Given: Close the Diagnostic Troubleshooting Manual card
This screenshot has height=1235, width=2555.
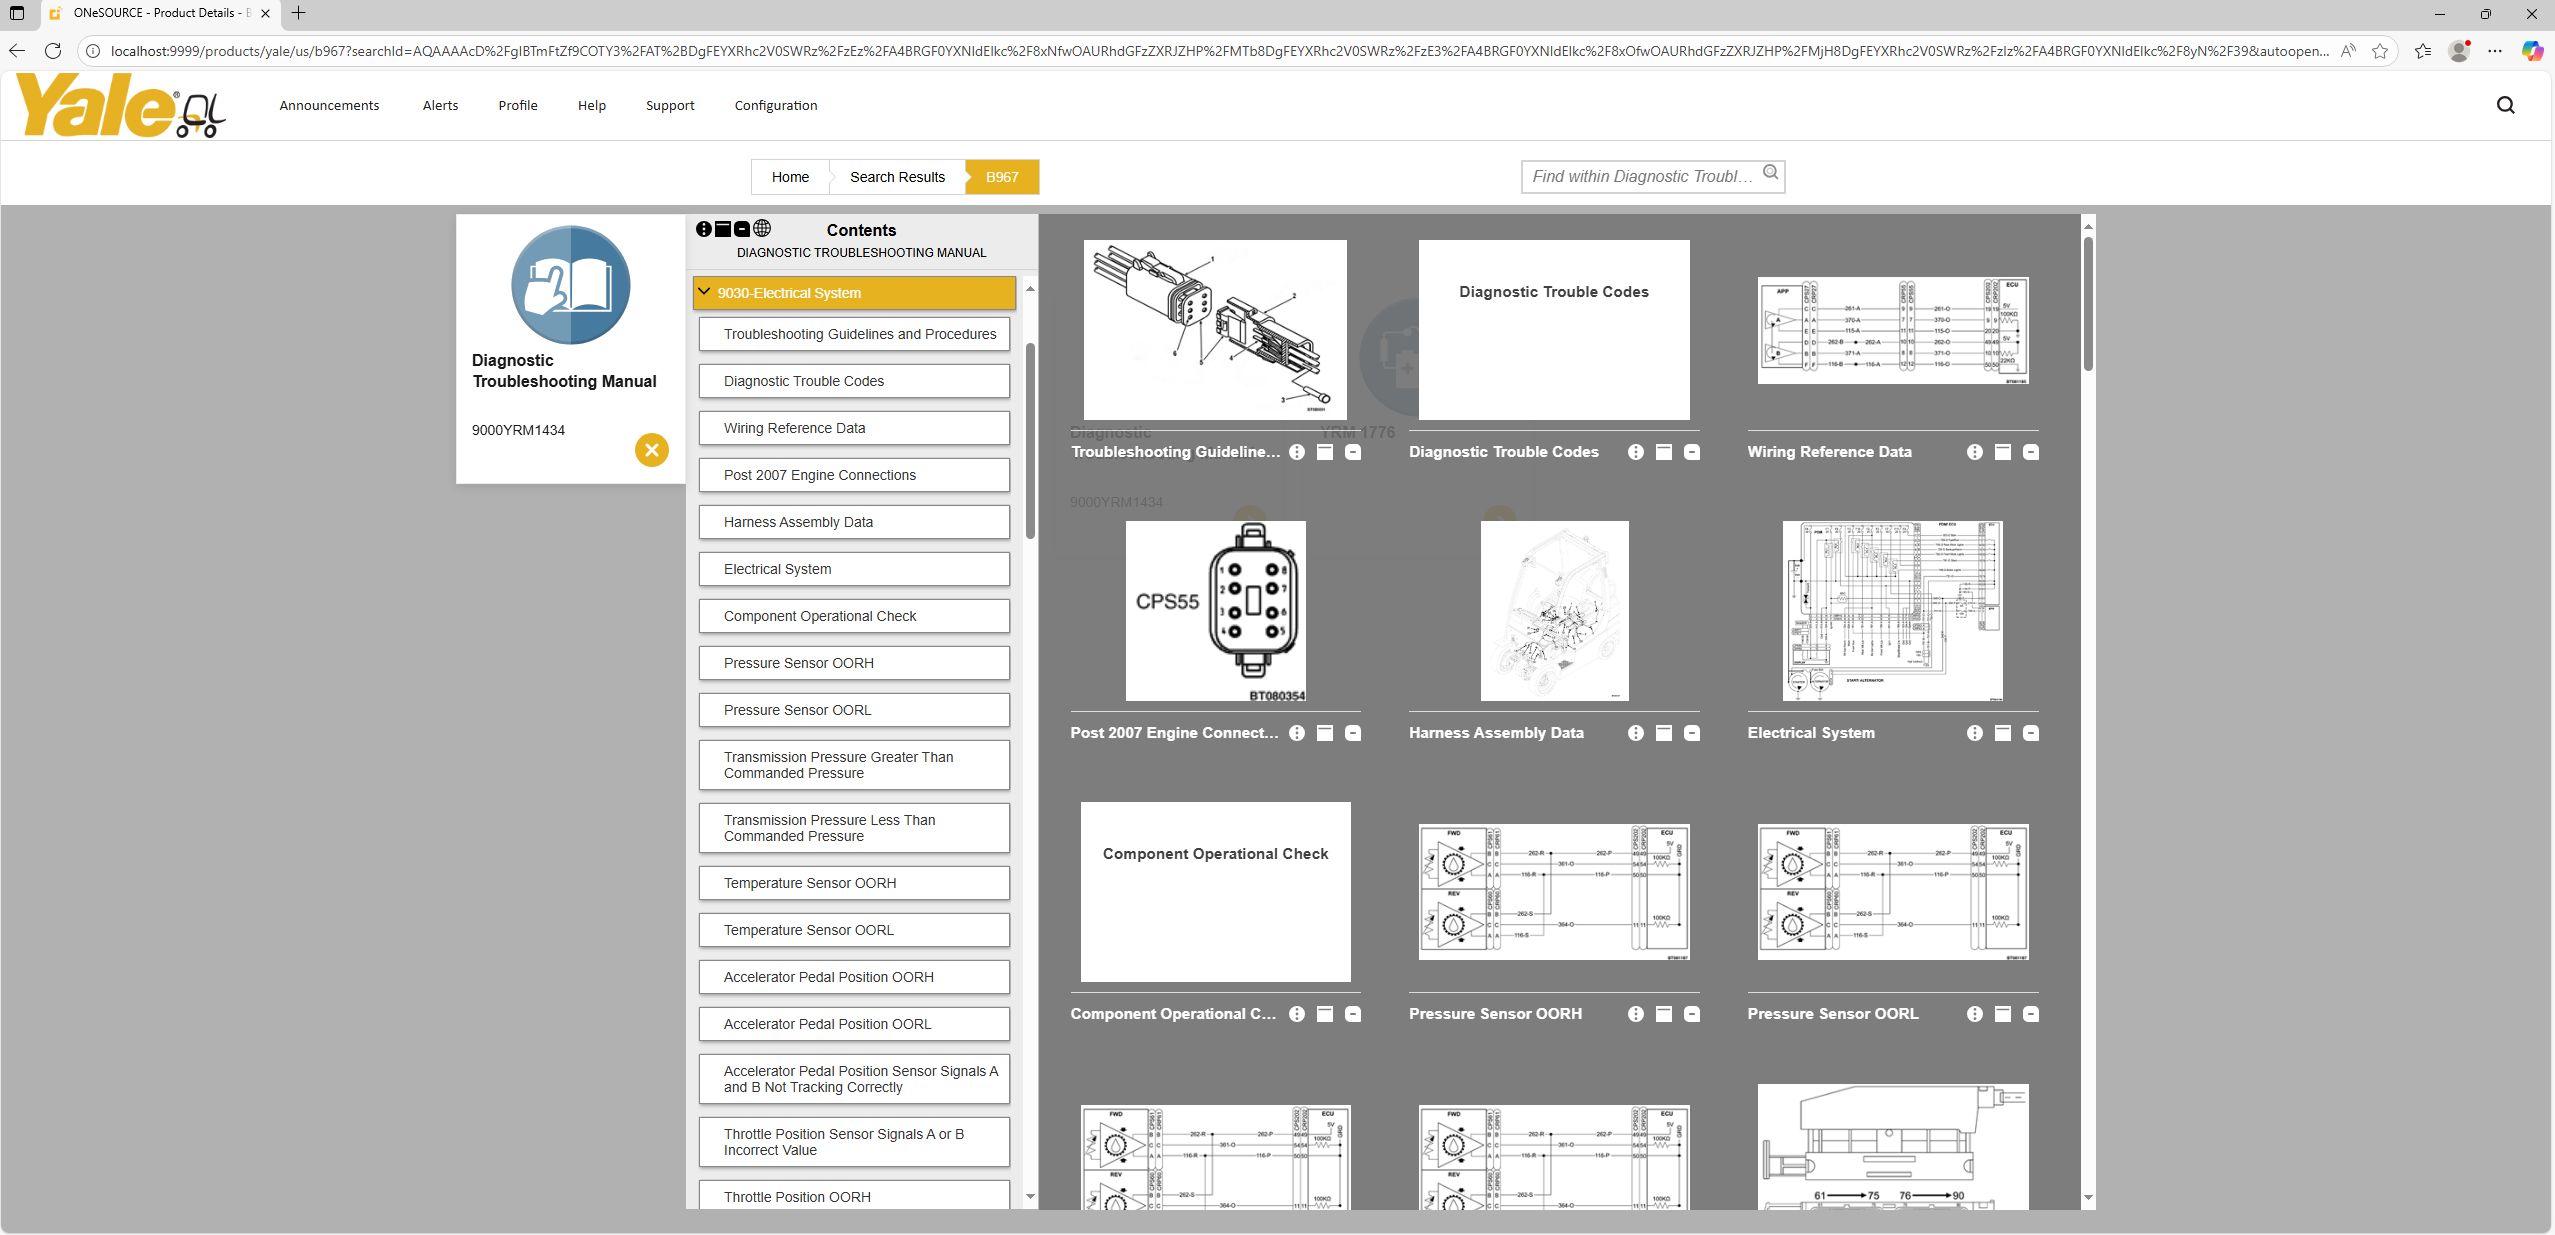Looking at the screenshot, I should tap(651, 450).
